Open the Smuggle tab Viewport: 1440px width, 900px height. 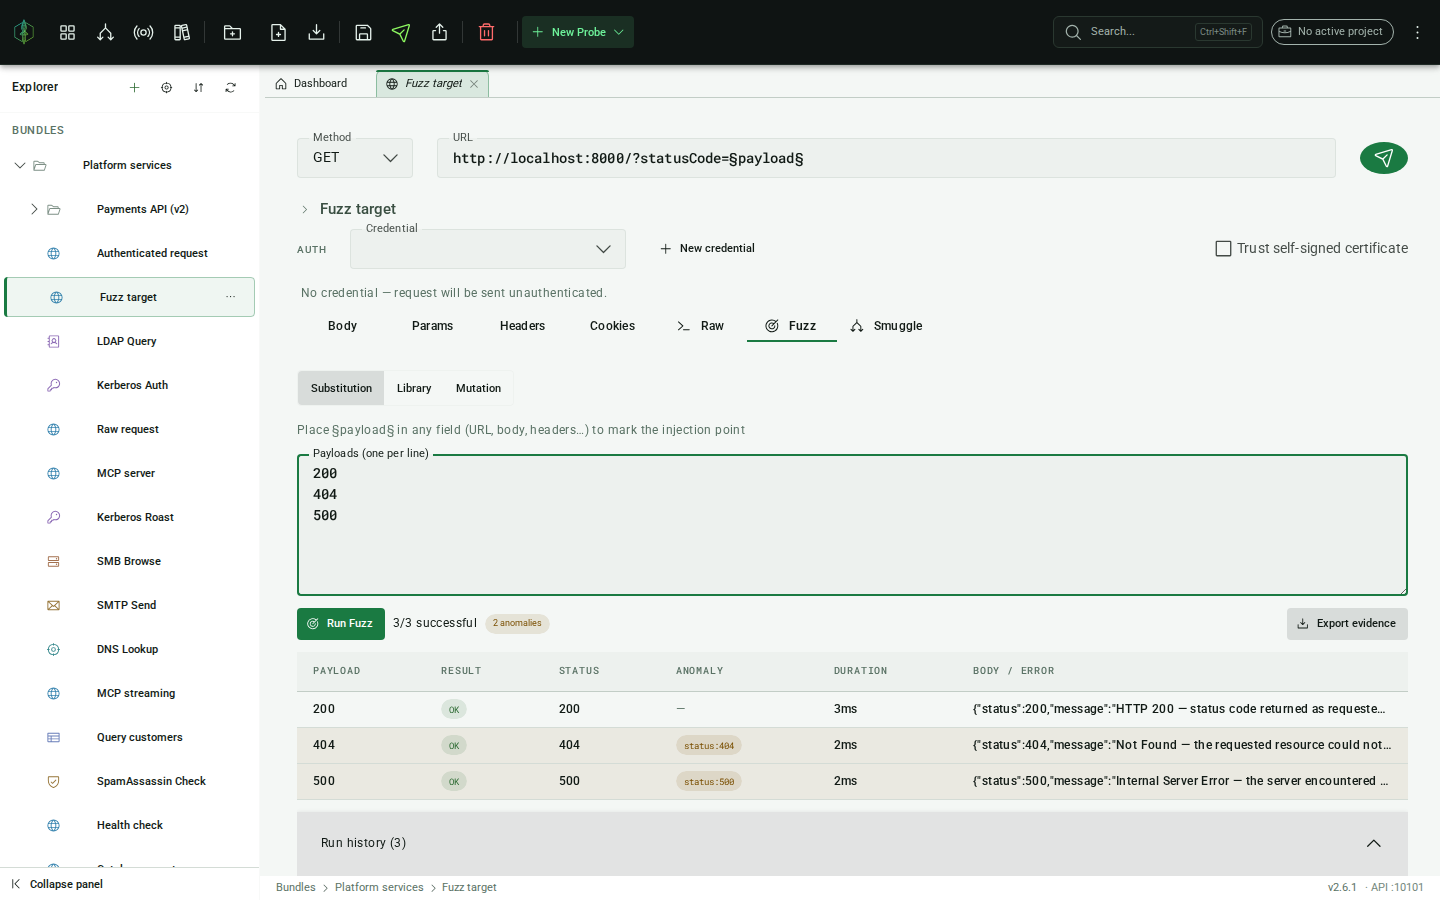coord(887,326)
